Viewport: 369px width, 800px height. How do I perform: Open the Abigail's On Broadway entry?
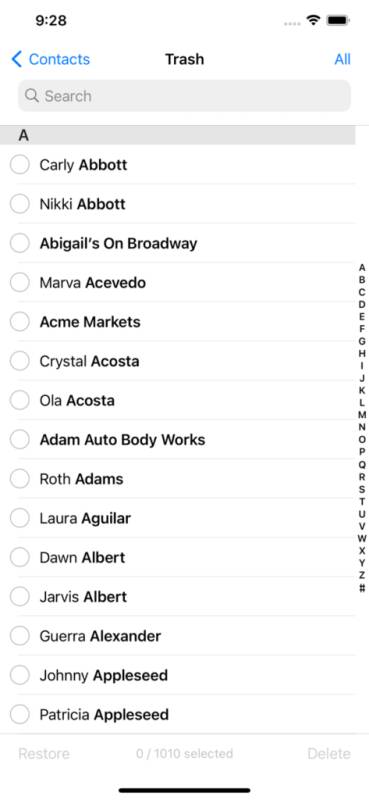[x=184, y=243]
